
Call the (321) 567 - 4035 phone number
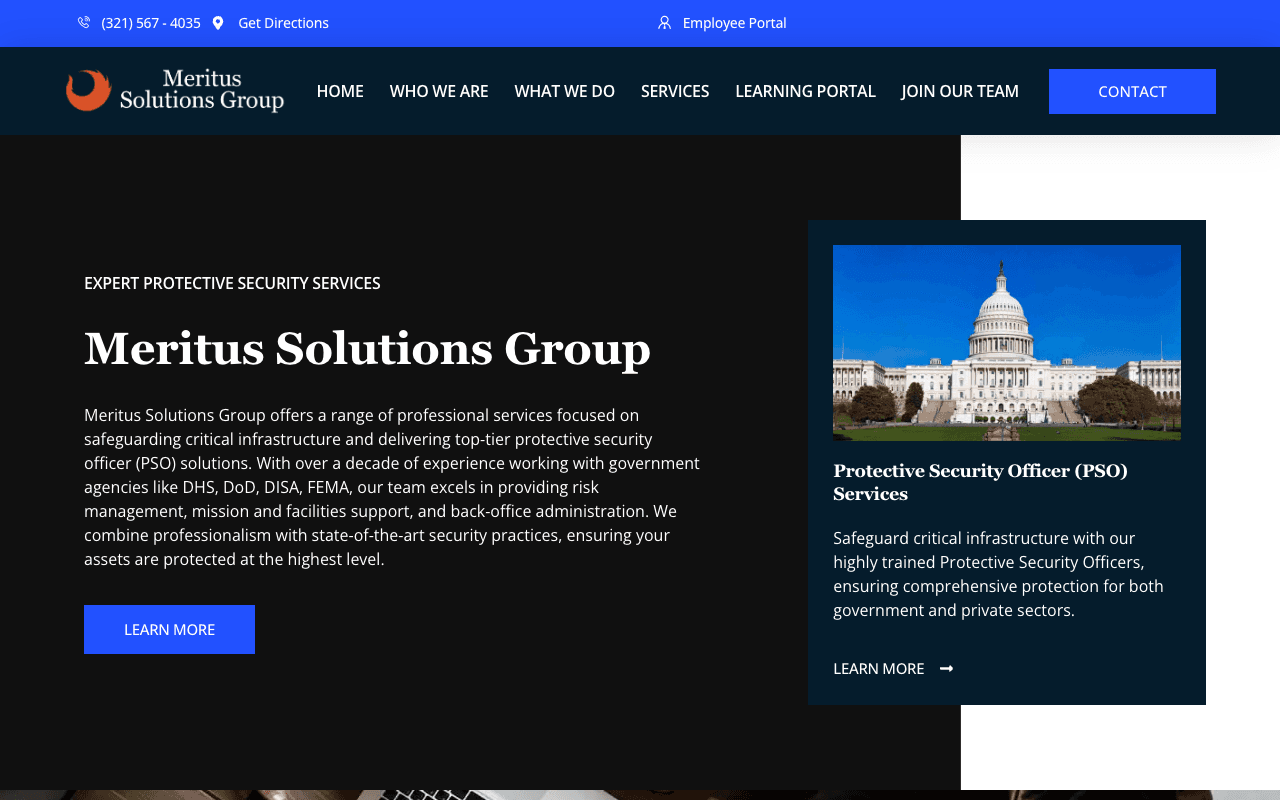pos(150,22)
